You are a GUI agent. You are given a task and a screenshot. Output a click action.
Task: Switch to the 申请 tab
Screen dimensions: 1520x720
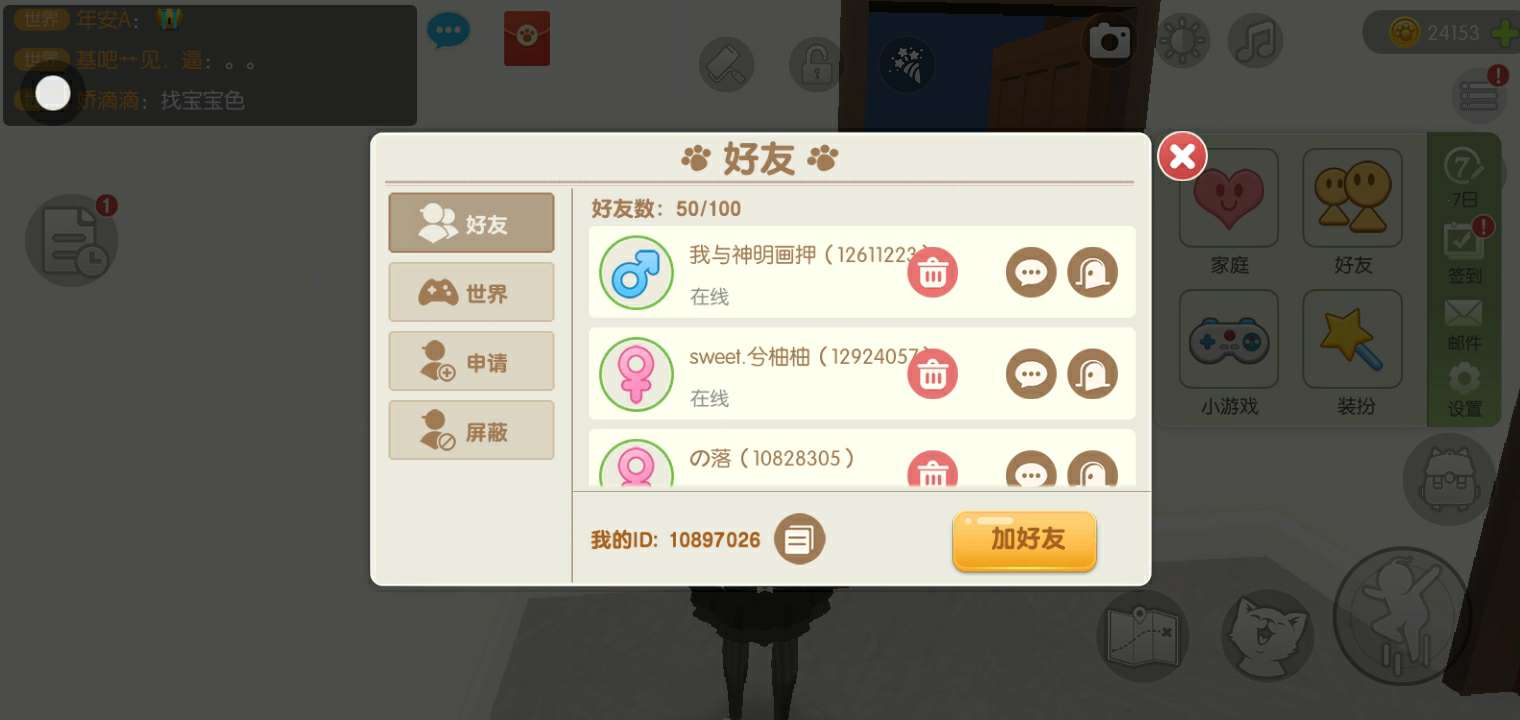(x=471, y=361)
